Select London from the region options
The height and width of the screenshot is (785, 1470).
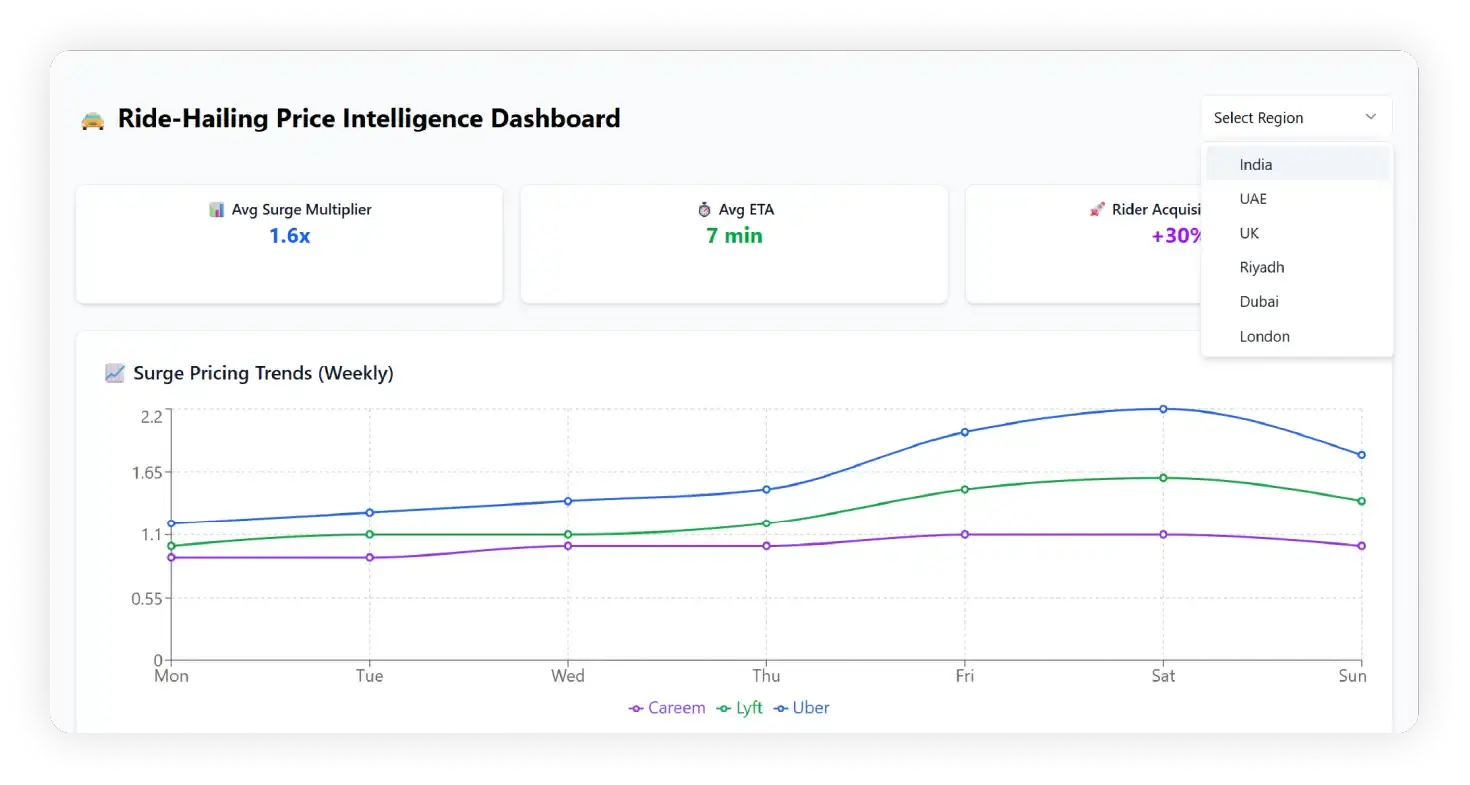(x=1264, y=337)
